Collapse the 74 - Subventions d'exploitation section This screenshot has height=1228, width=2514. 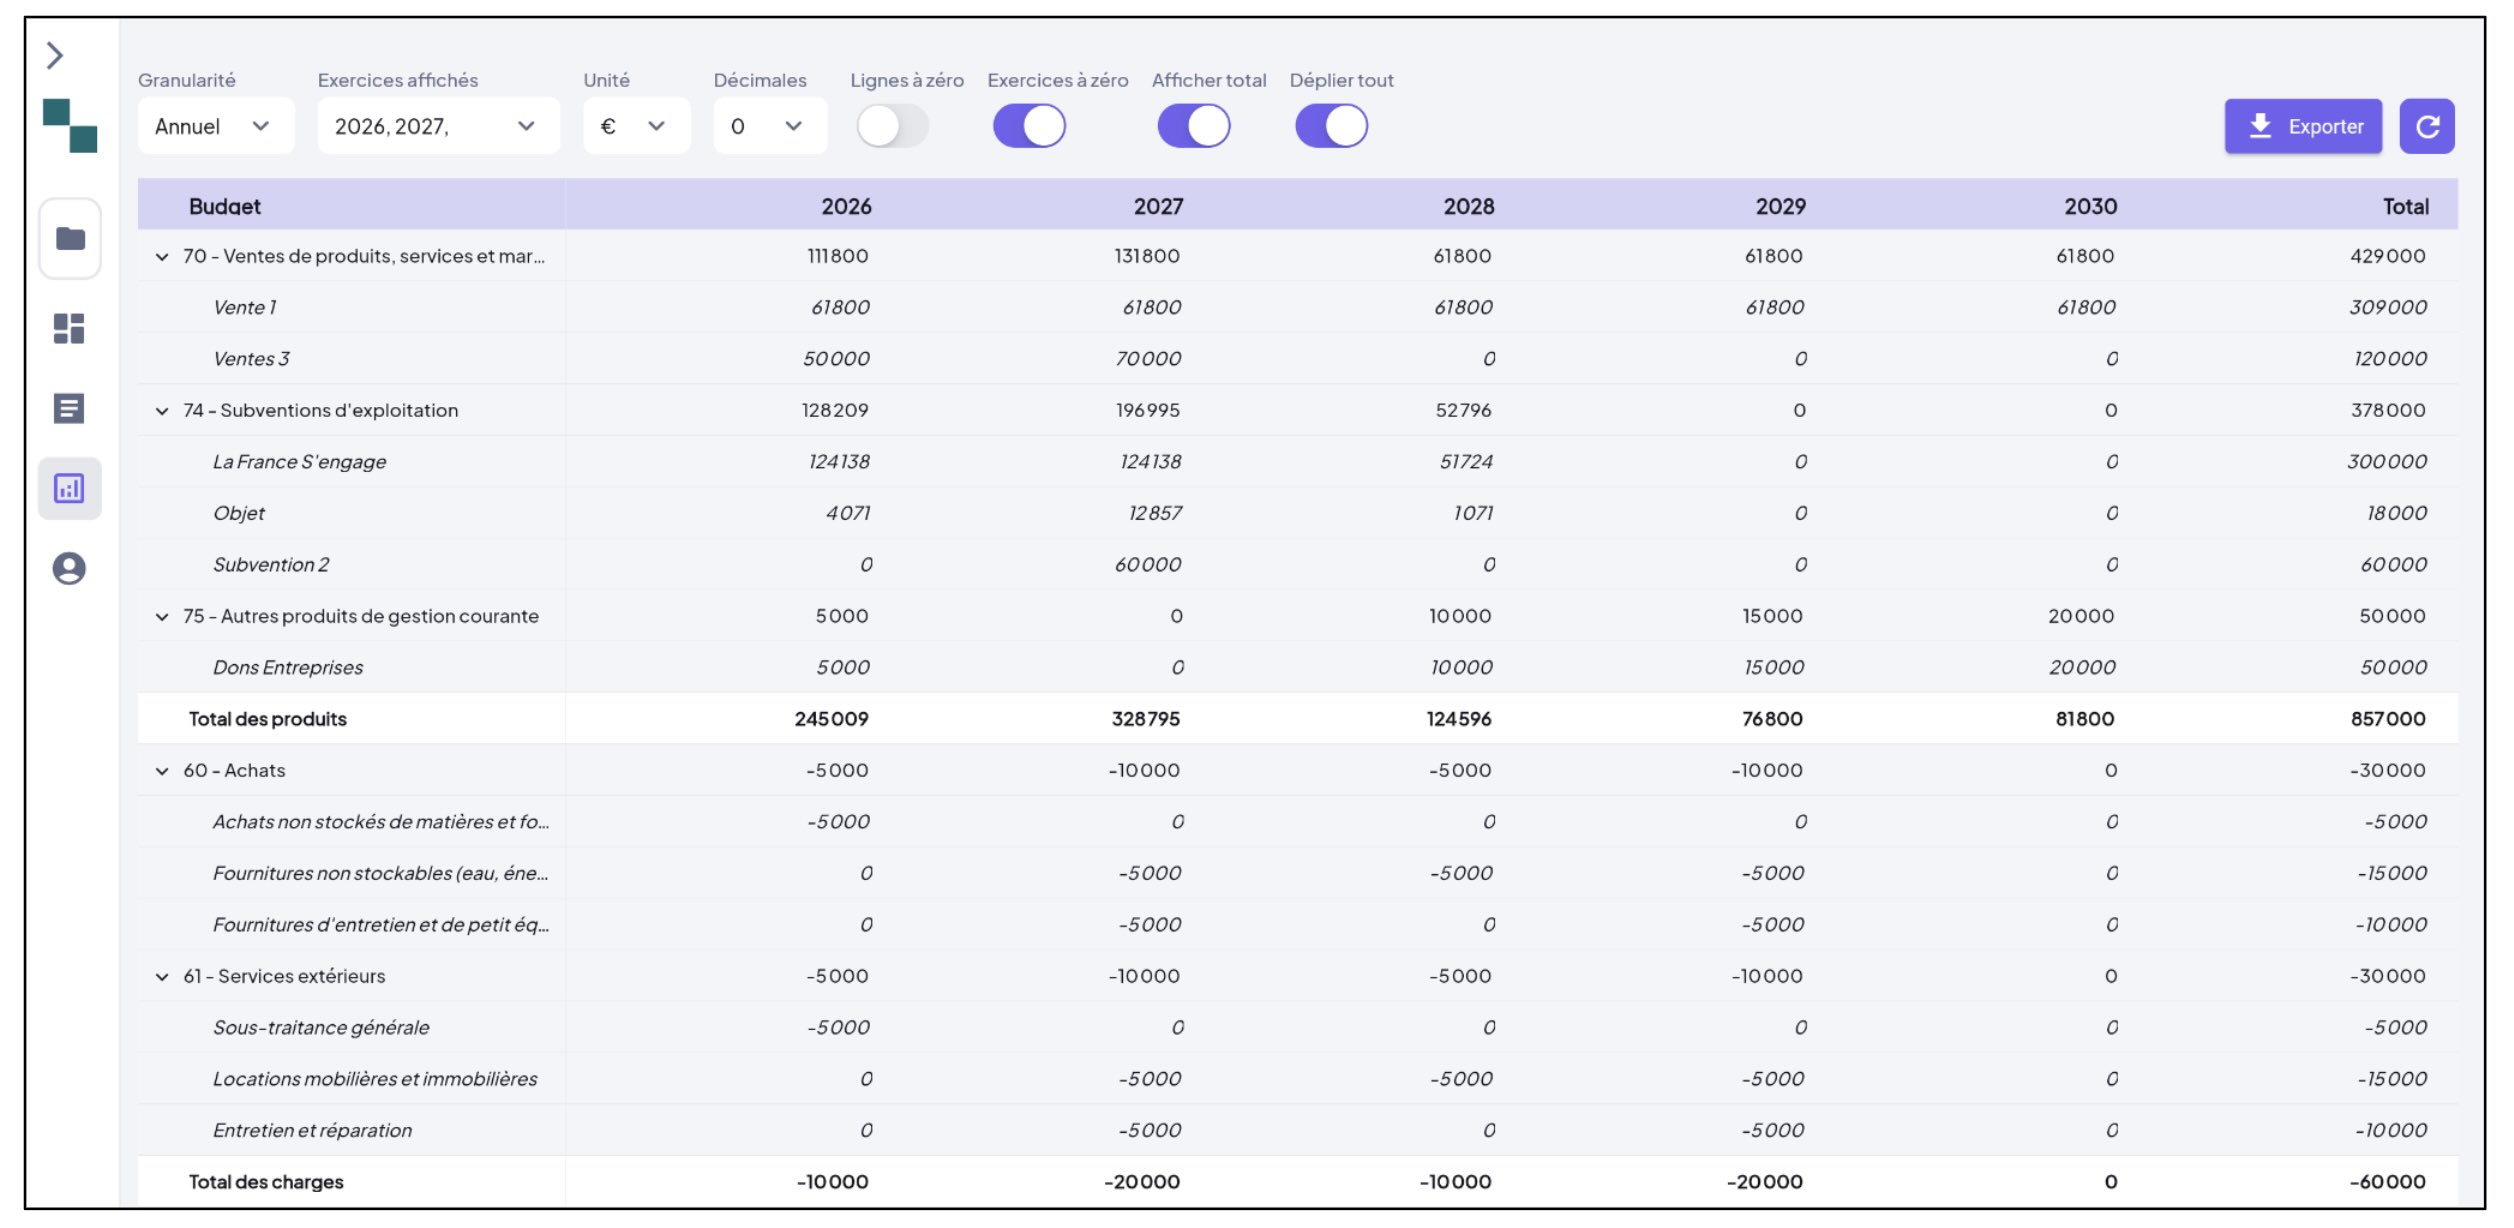click(x=161, y=410)
